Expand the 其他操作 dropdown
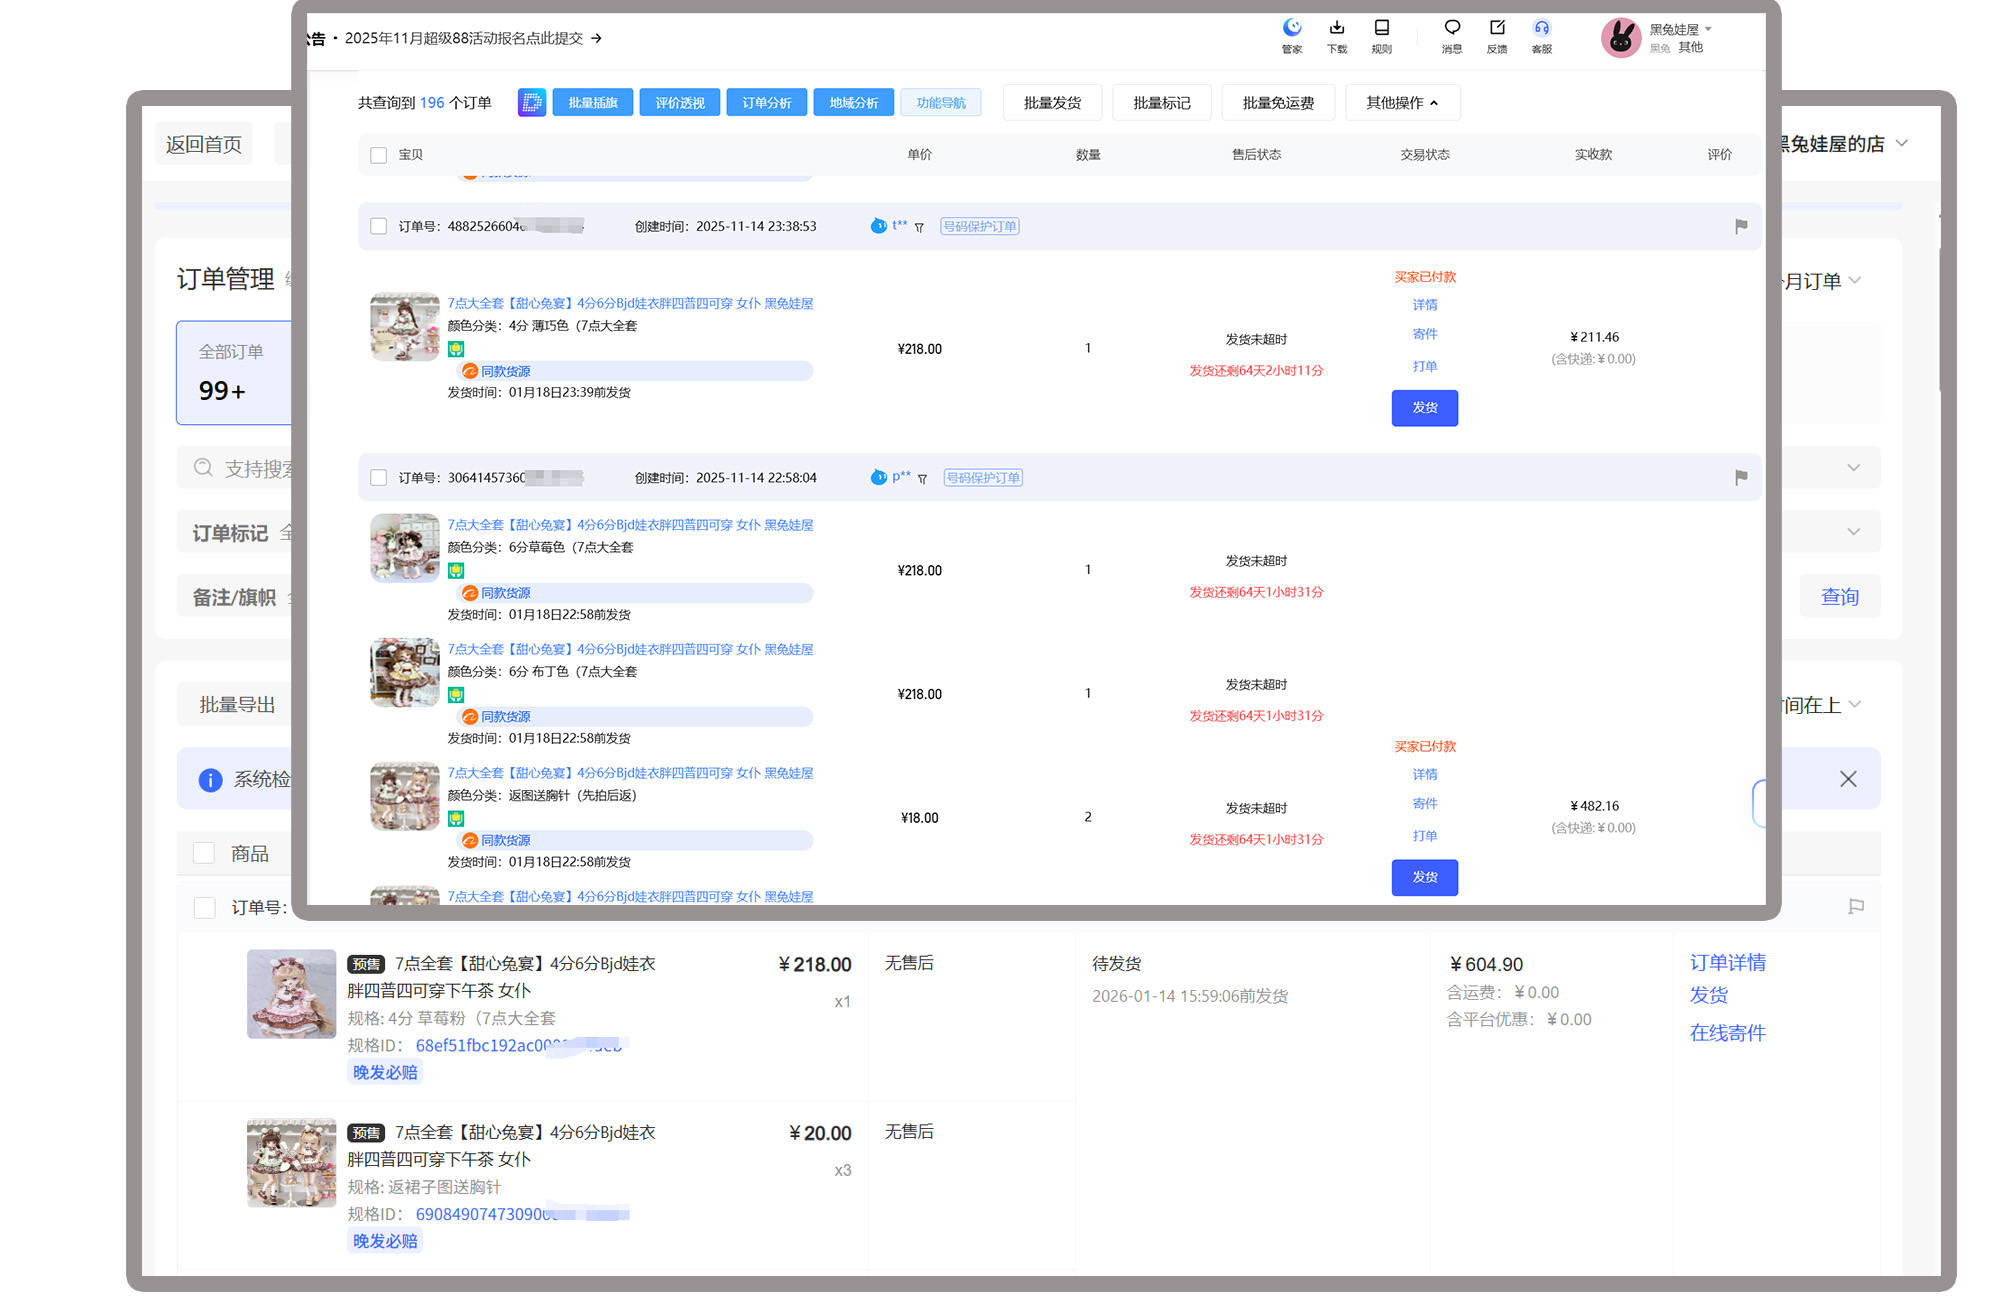The width and height of the screenshot is (1993, 1297). [x=1401, y=102]
